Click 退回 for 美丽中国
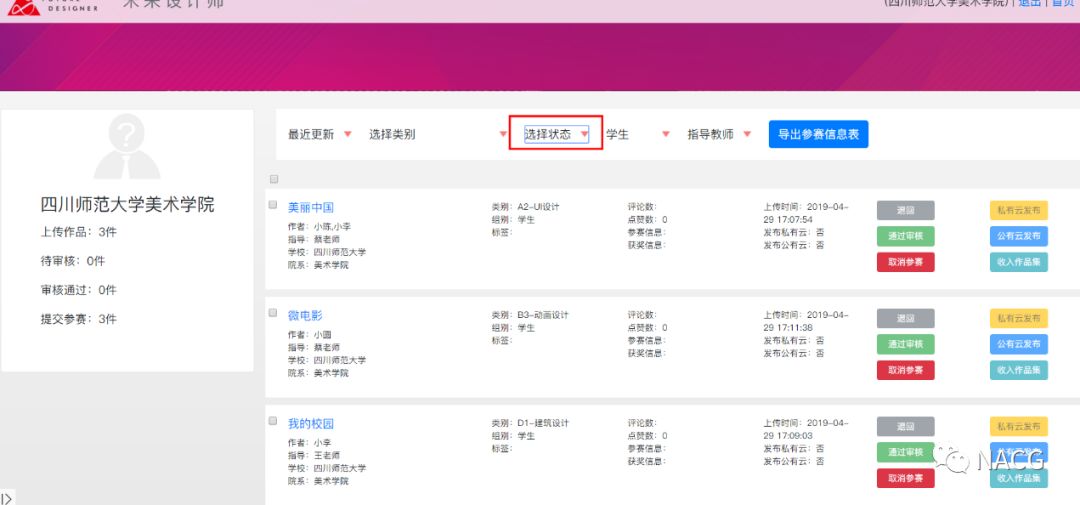 [905, 210]
